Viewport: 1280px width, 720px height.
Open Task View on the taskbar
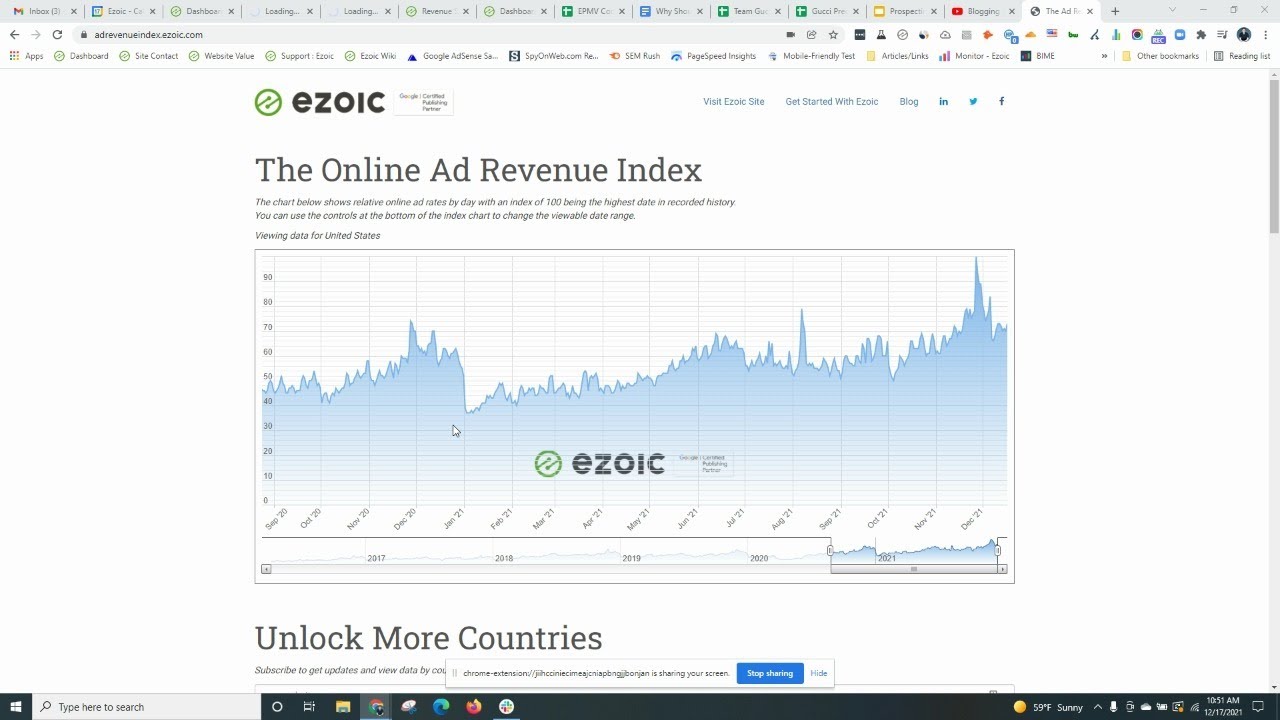309,706
